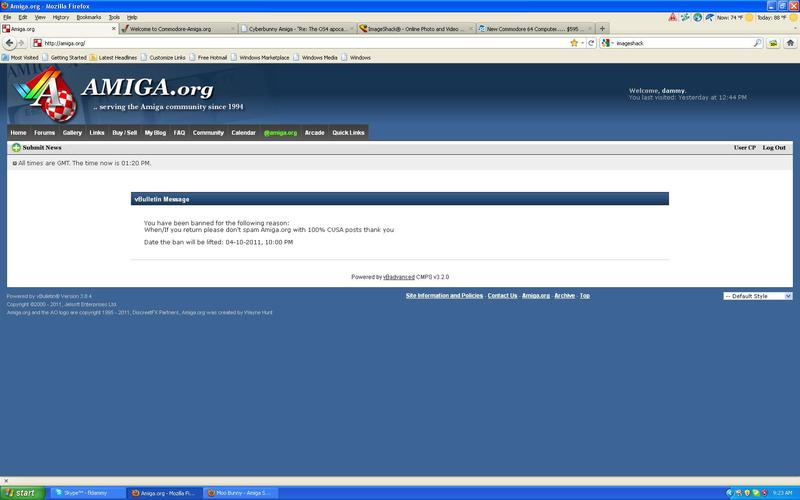Click the Contact Us footer link
Viewport: 800px width, 500px height.
pos(503,296)
